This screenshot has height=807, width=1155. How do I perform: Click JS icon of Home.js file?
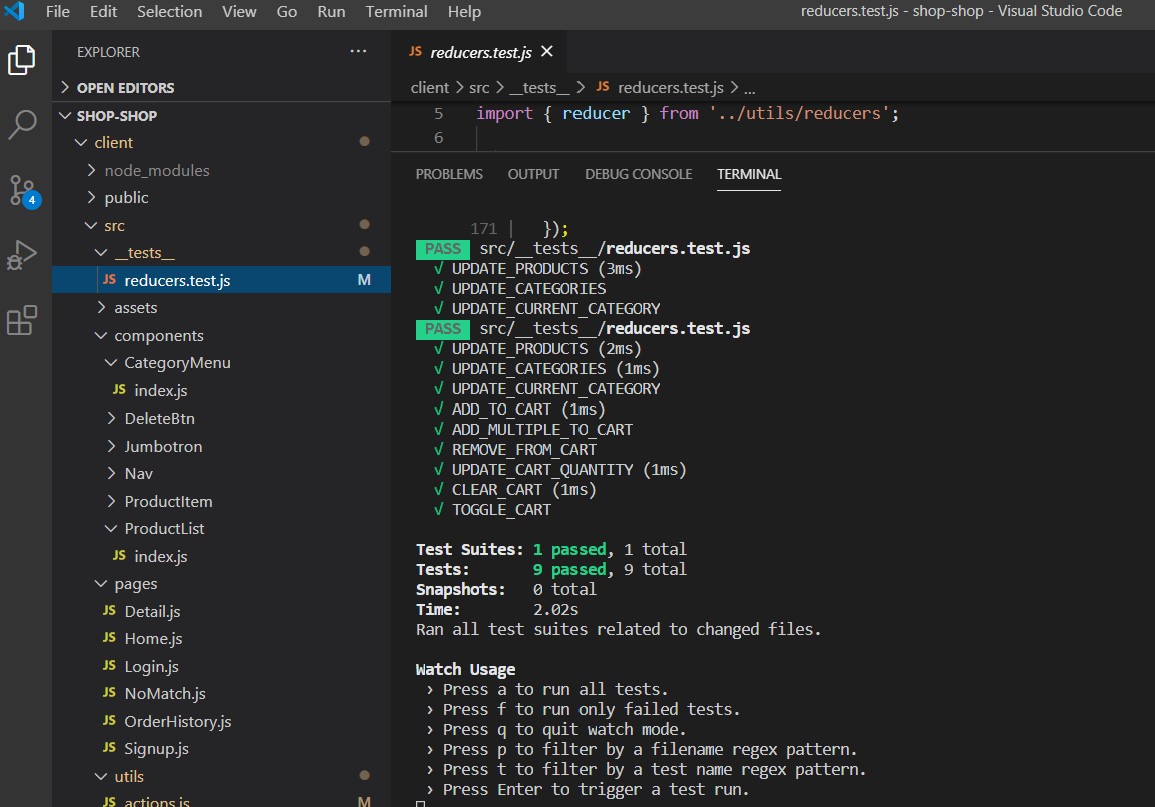pos(110,638)
